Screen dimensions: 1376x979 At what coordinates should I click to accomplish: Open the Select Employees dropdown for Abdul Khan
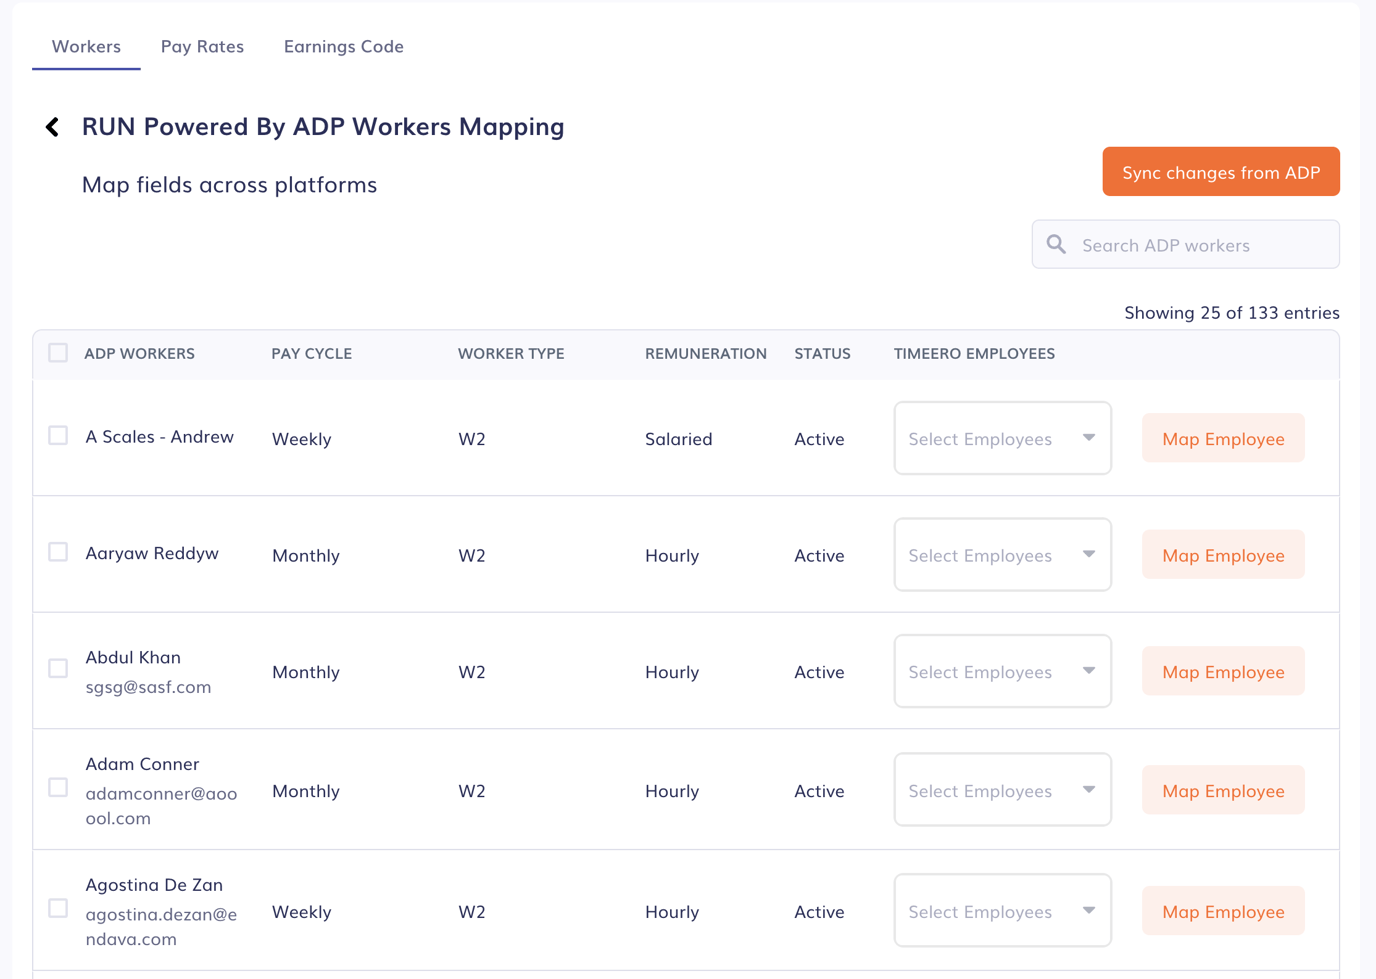click(x=1002, y=672)
